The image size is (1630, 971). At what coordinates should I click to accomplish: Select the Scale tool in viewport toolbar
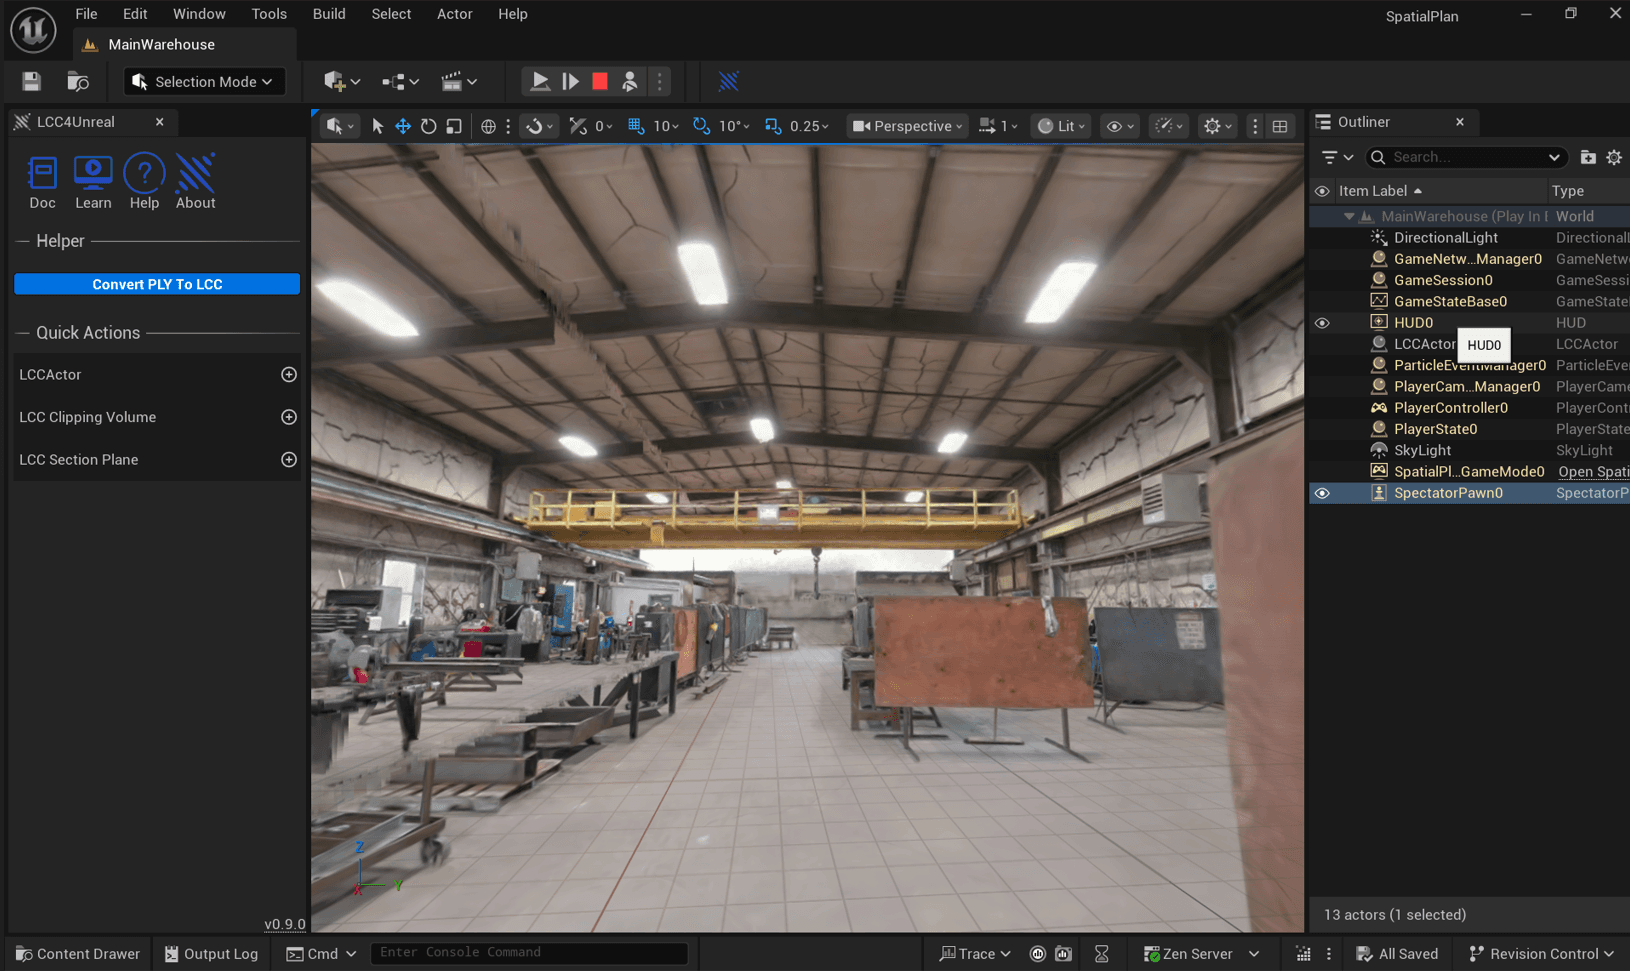click(x=453, y=126)
